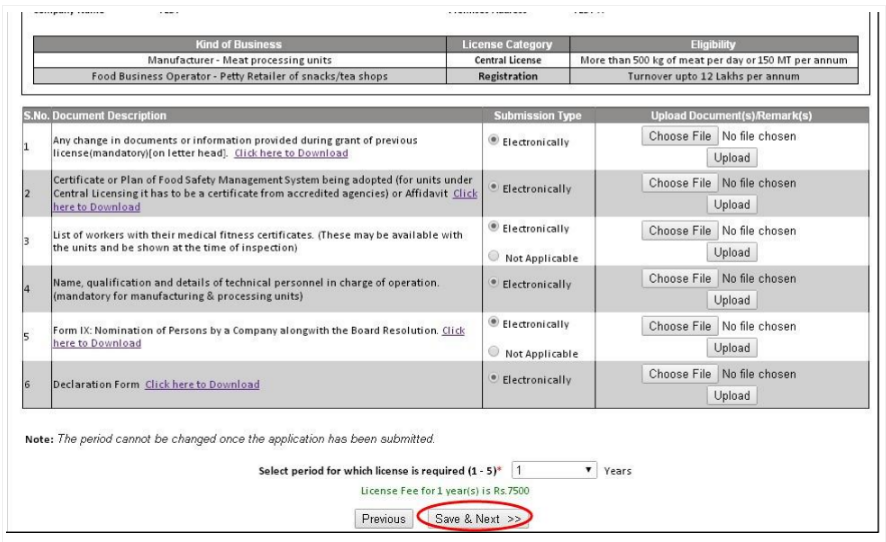This screenshot has width=886, height=542.
Task: Click download link in document row 1
Action: (x=291, y=153)
